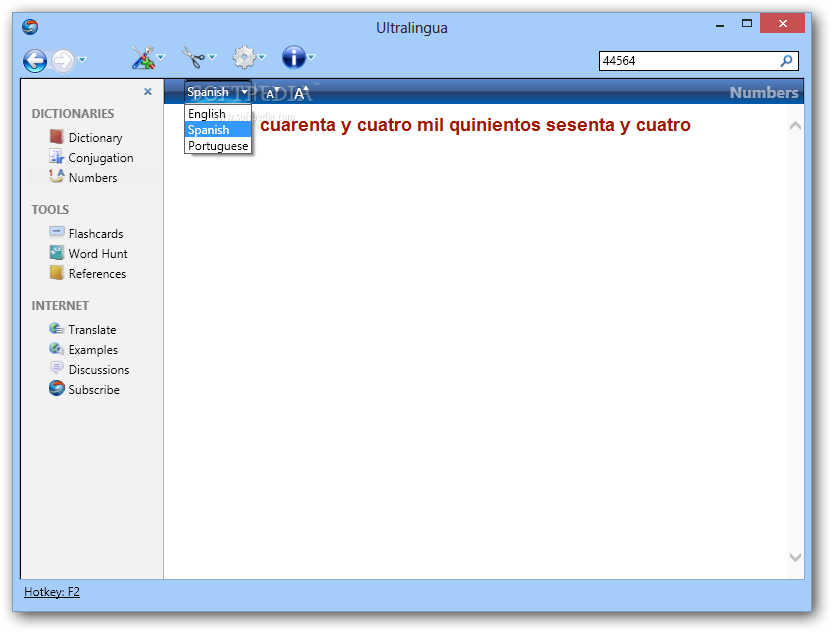Click the blue info icon
Screen dimensions: 832x632
tap(293, 57)
